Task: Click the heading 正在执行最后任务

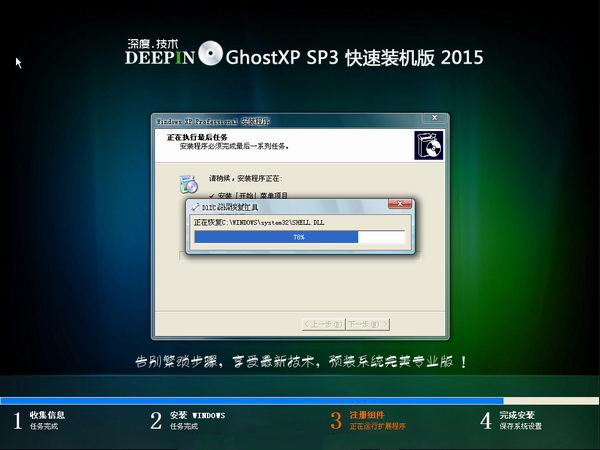Action: [x=197, y=137]
